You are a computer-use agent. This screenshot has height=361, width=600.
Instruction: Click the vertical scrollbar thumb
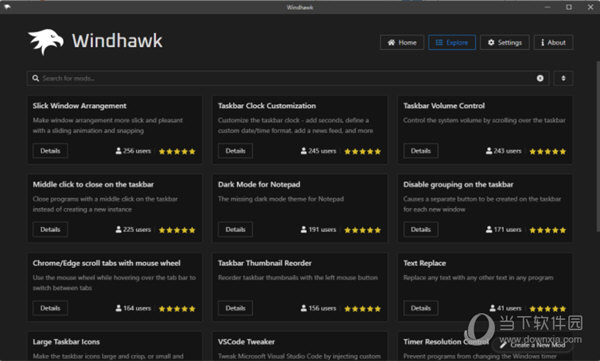pyautogui.click(x=598, y=146)
